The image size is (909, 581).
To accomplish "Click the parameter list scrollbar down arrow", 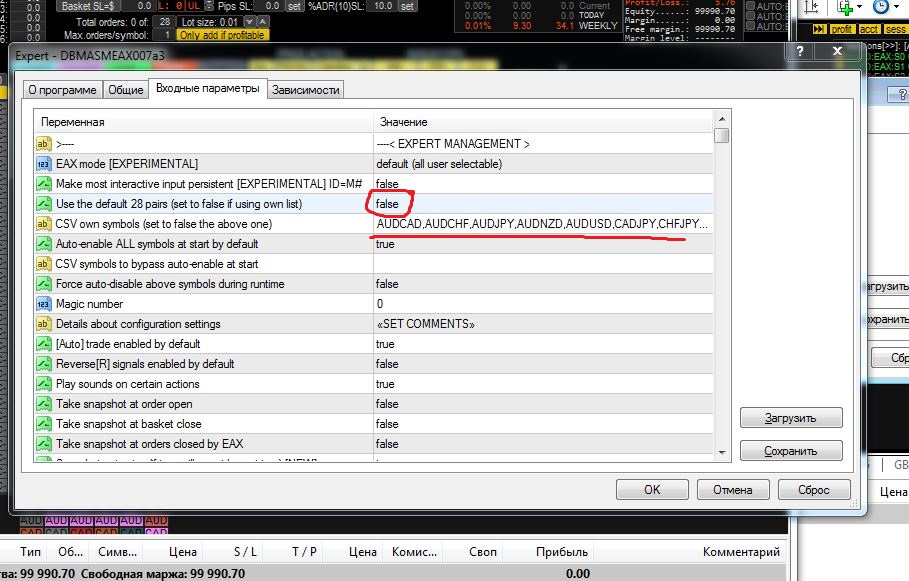I will click(x=722, y=453).
